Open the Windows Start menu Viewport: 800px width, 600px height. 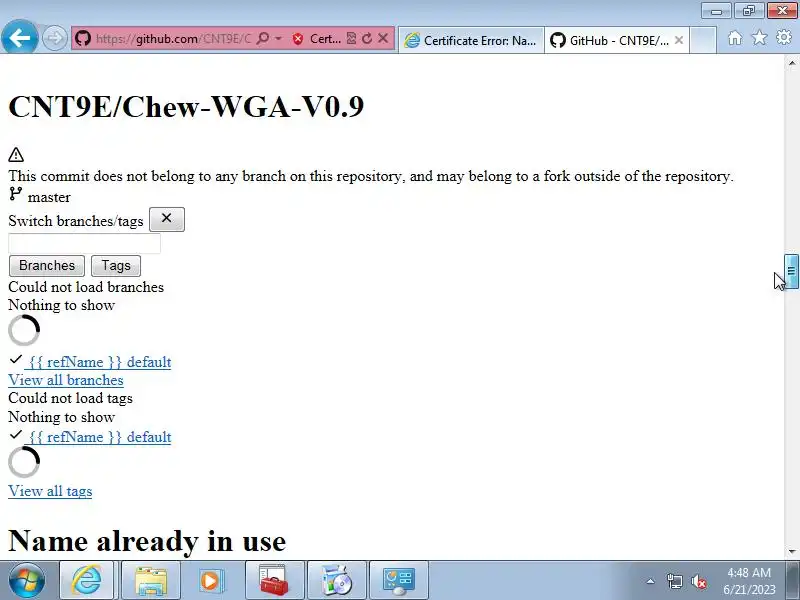[x=27, y=580]
